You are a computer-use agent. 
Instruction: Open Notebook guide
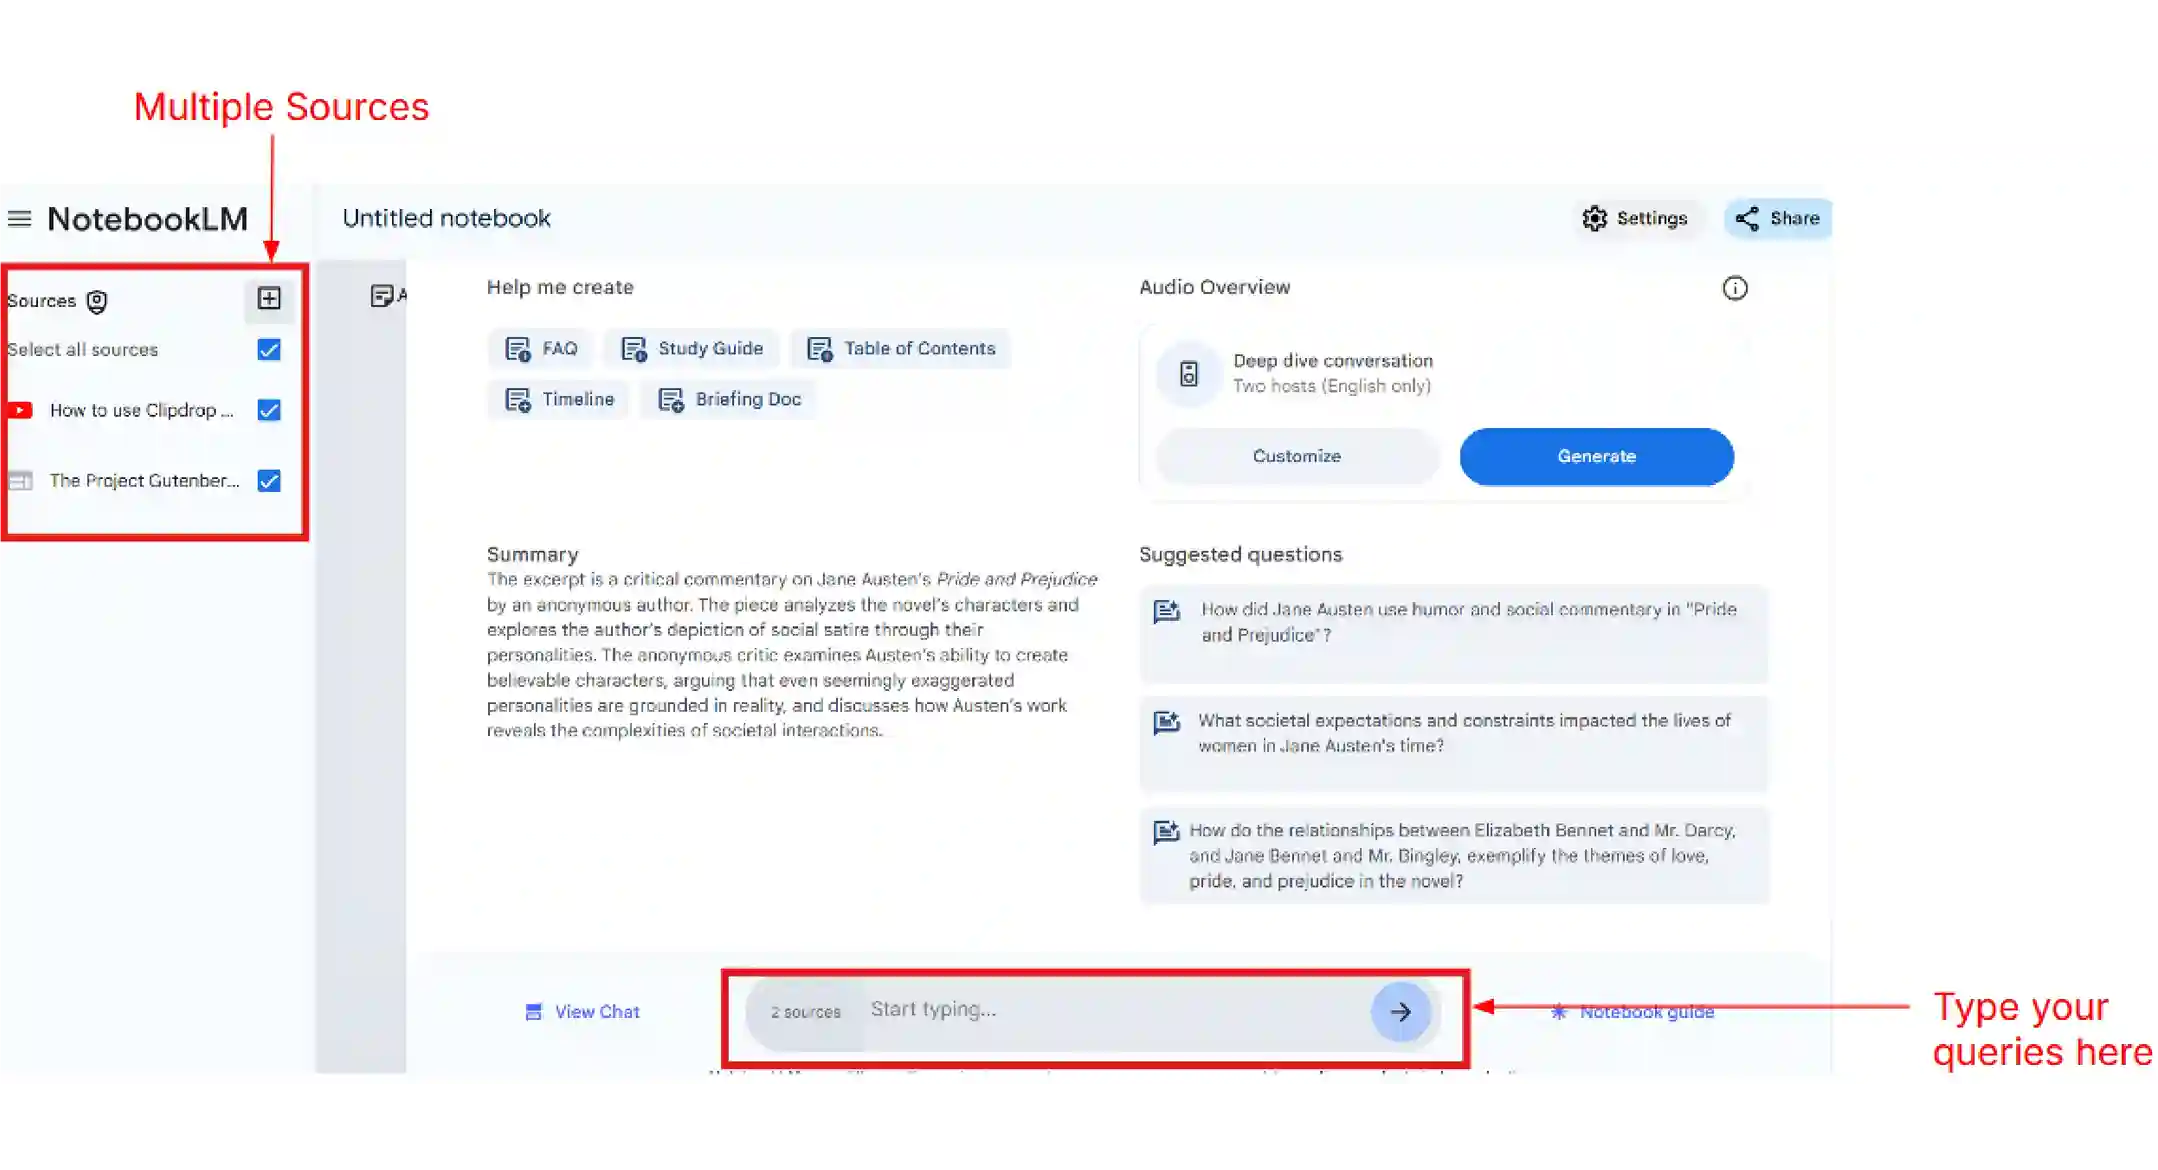[x=1633, y=1012]
